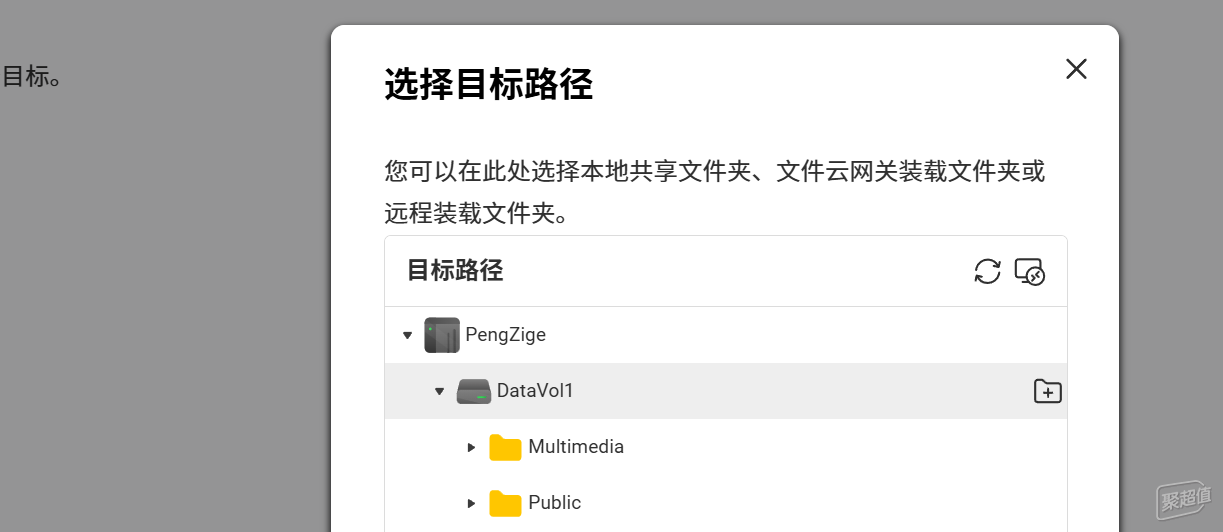The height and width of the screenshot is (532, 1223).
Task: Collapse the PengZige tree node
Action: pyautogui.click(x=407, y=335)
